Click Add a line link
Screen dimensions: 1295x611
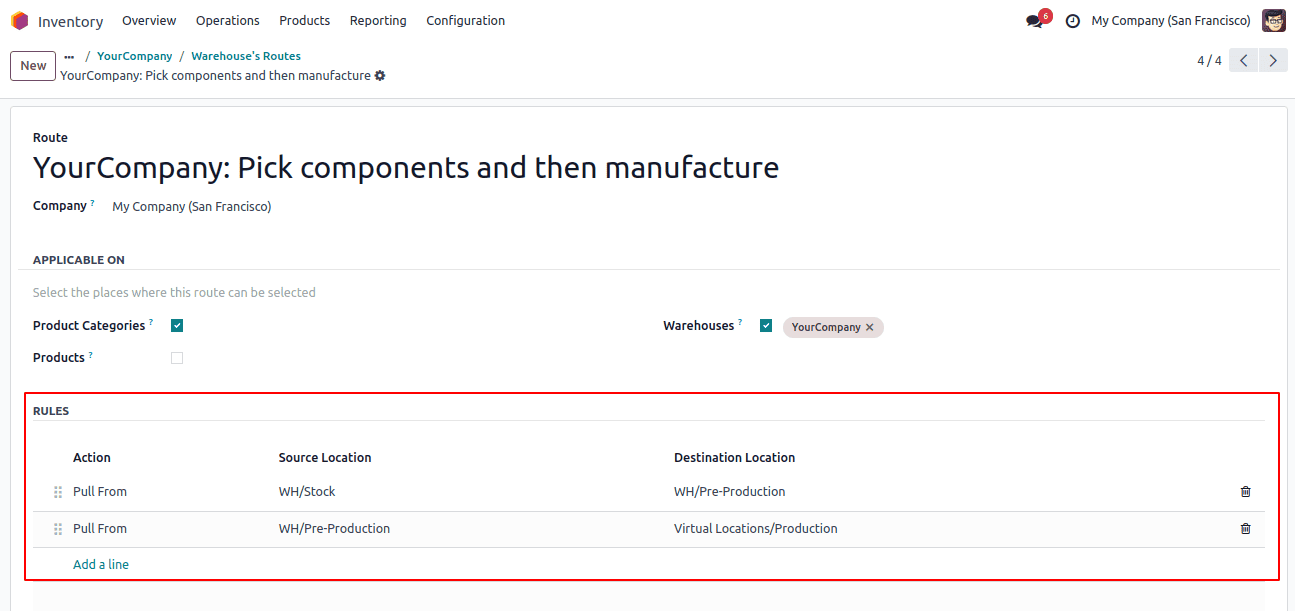[101, 565]
